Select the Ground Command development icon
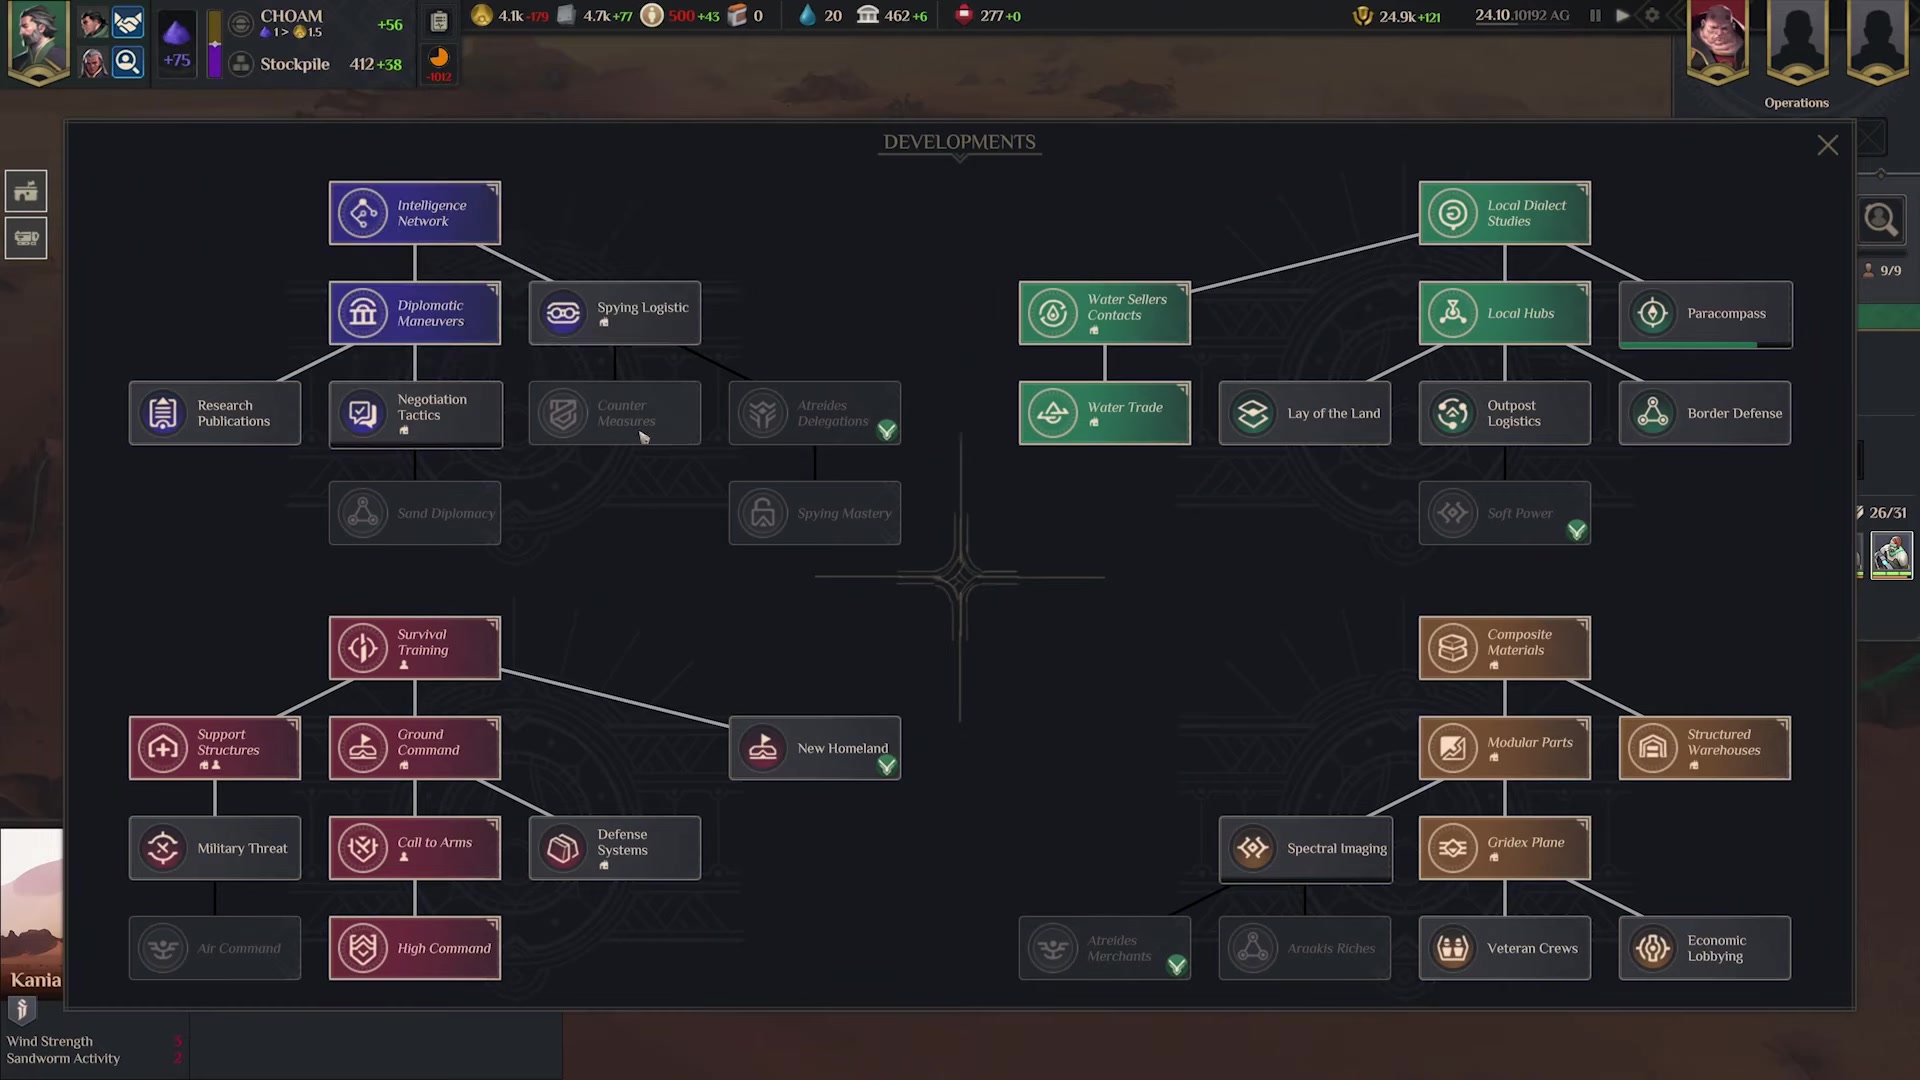1920x1080 pixels. point(363,748)
